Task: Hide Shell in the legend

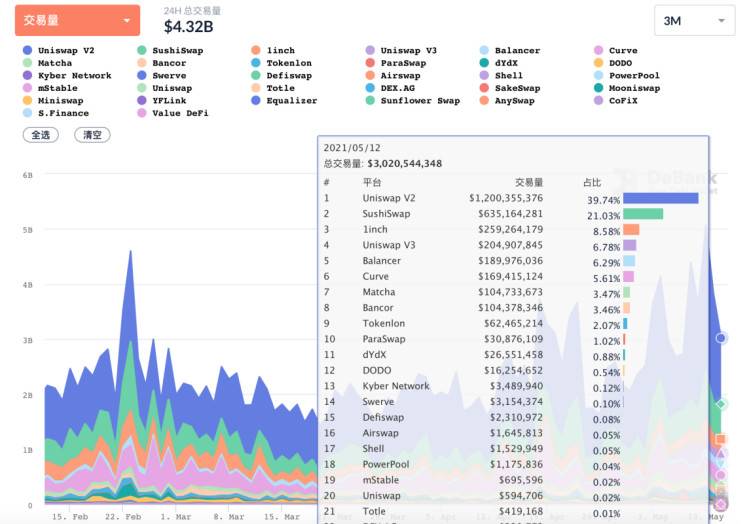Action: [x=501, y=75]
